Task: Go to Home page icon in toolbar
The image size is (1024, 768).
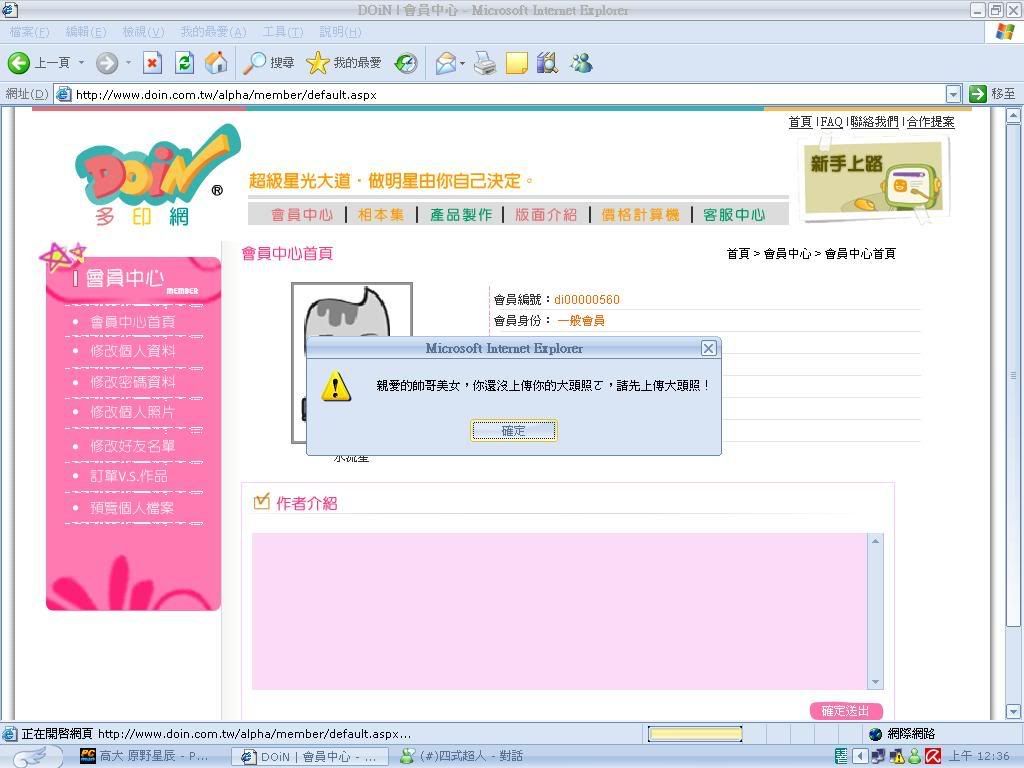Action: point(216,63)
